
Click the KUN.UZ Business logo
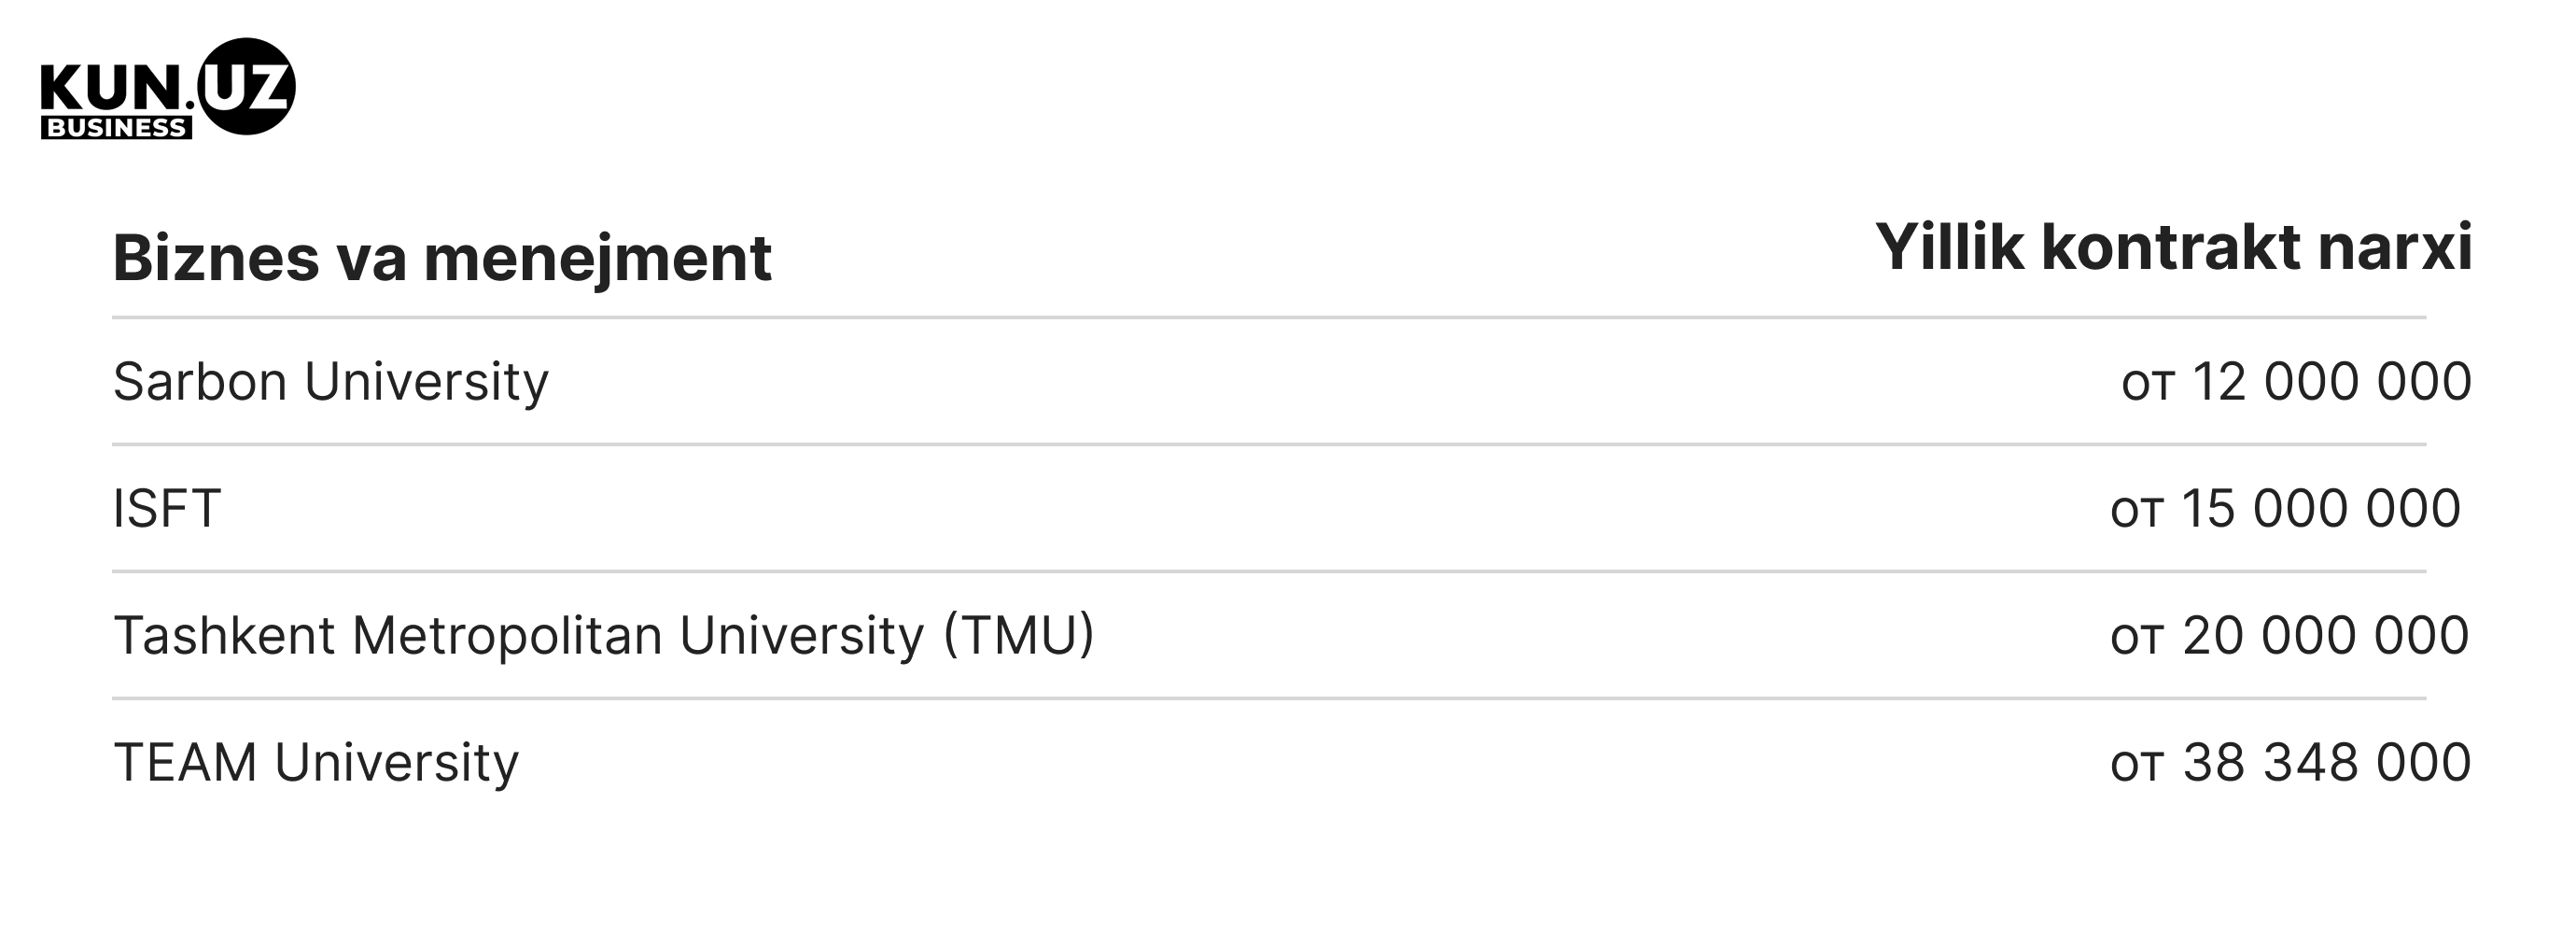(x=168, y=88)
